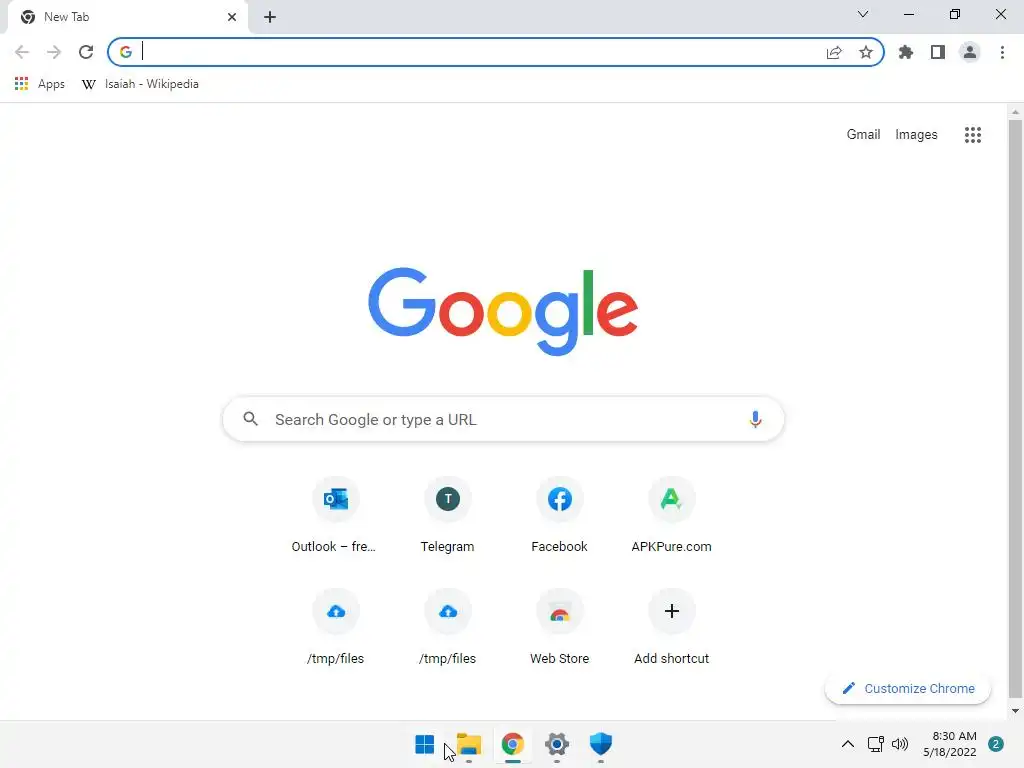Screen dimensions: 1024x768
Task: Open the notification badge showing 2
Action: (x=996, y=744)
